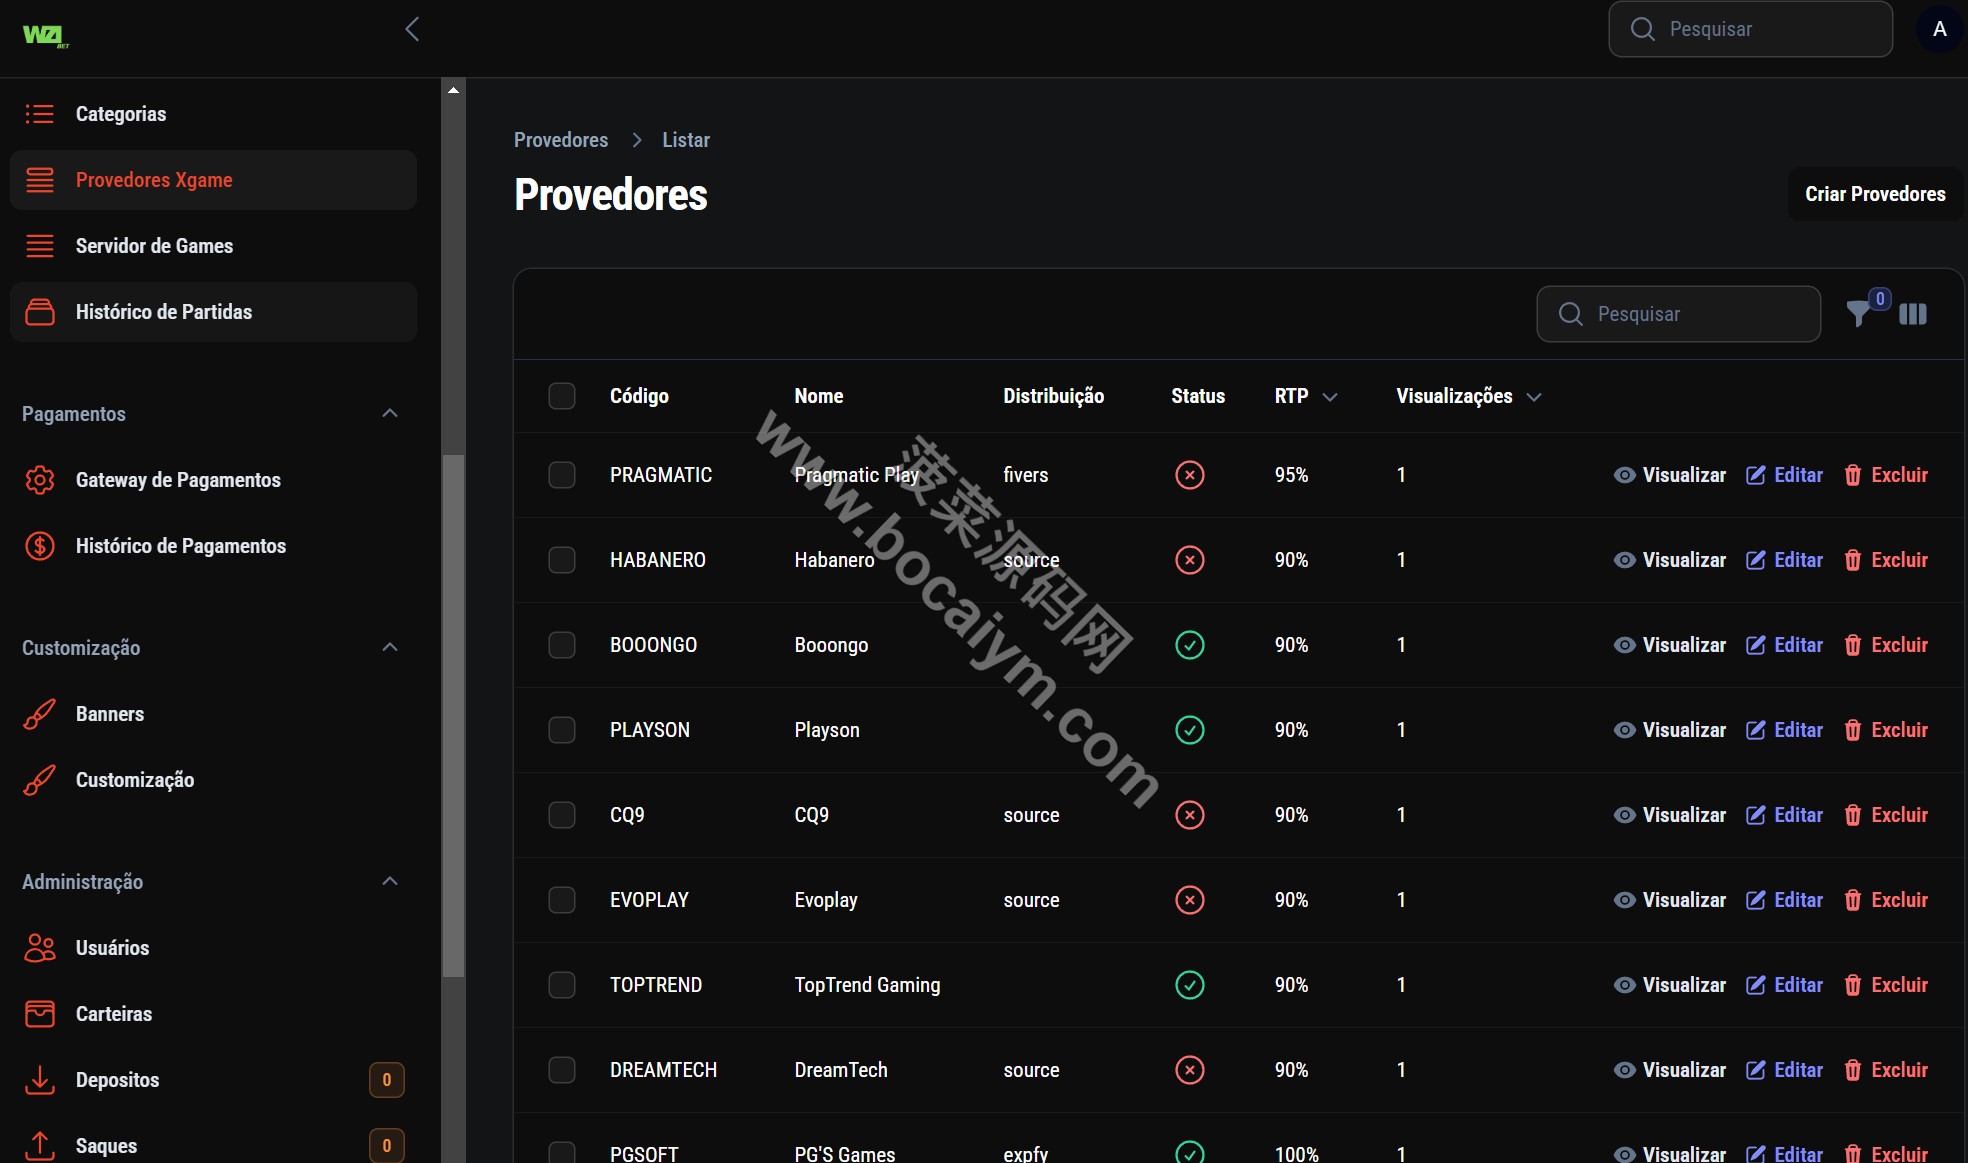This screenshot has width=1968, height=1163.
Task: Click Editar for the HABANERO row
Action: [x=1784, y=560]
